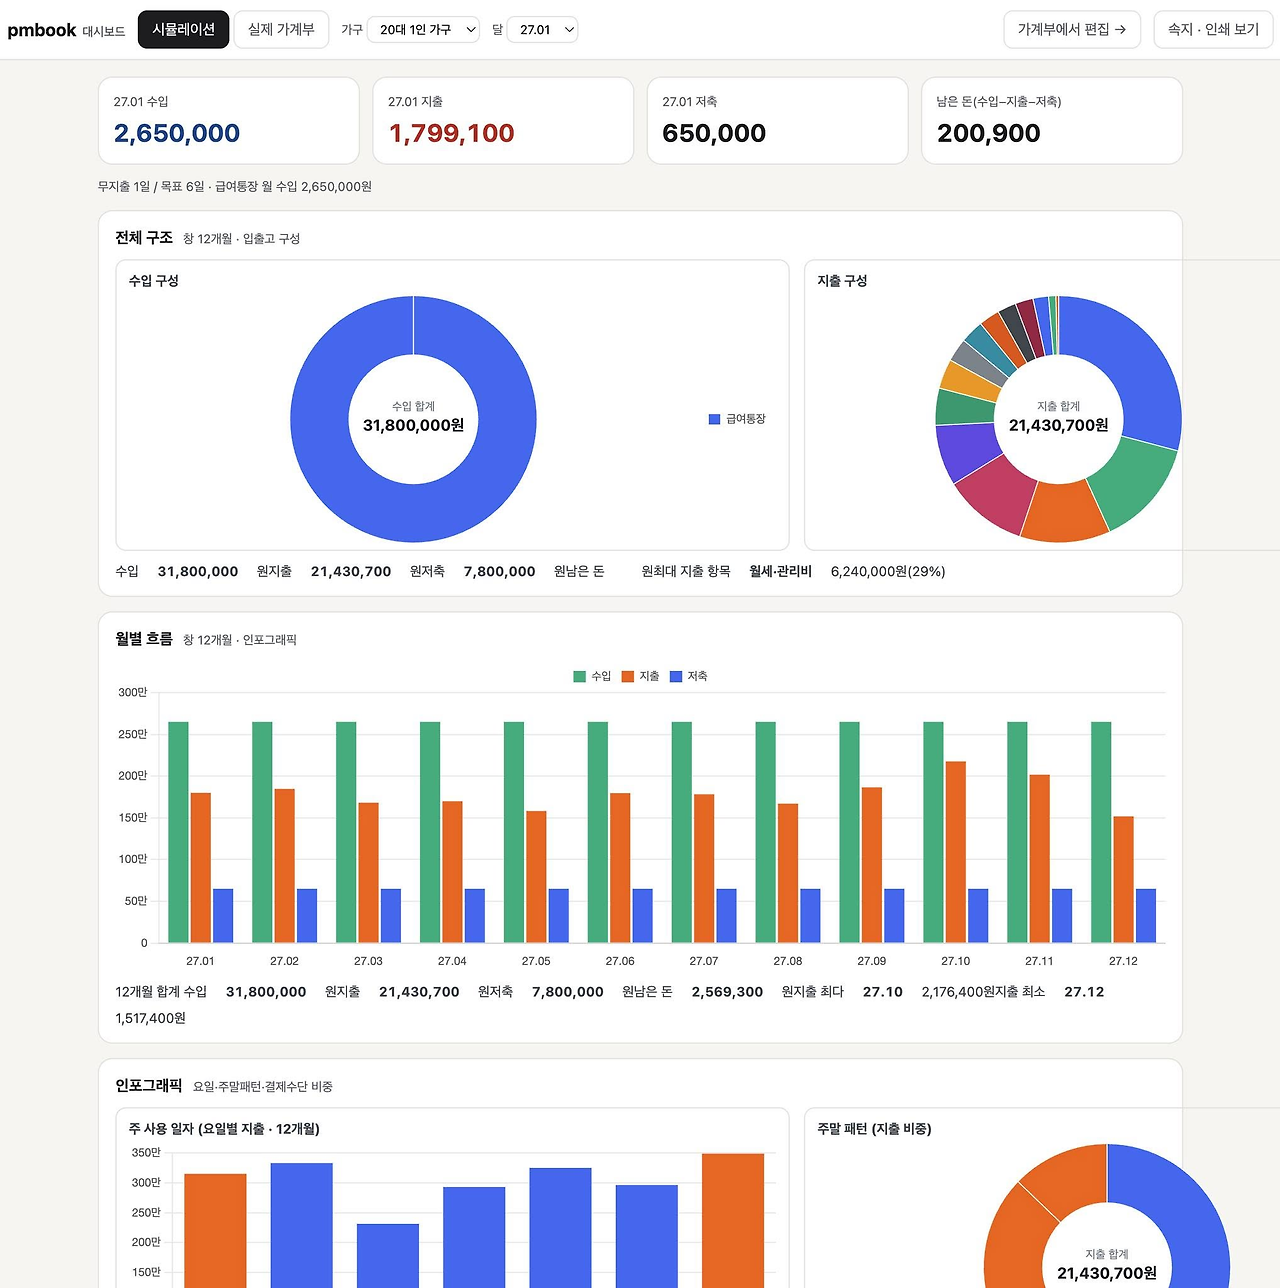Click the 가계부에서 편집 button
Image resolution: width=1280 pixels, height=1288 pixels.
1072,30
